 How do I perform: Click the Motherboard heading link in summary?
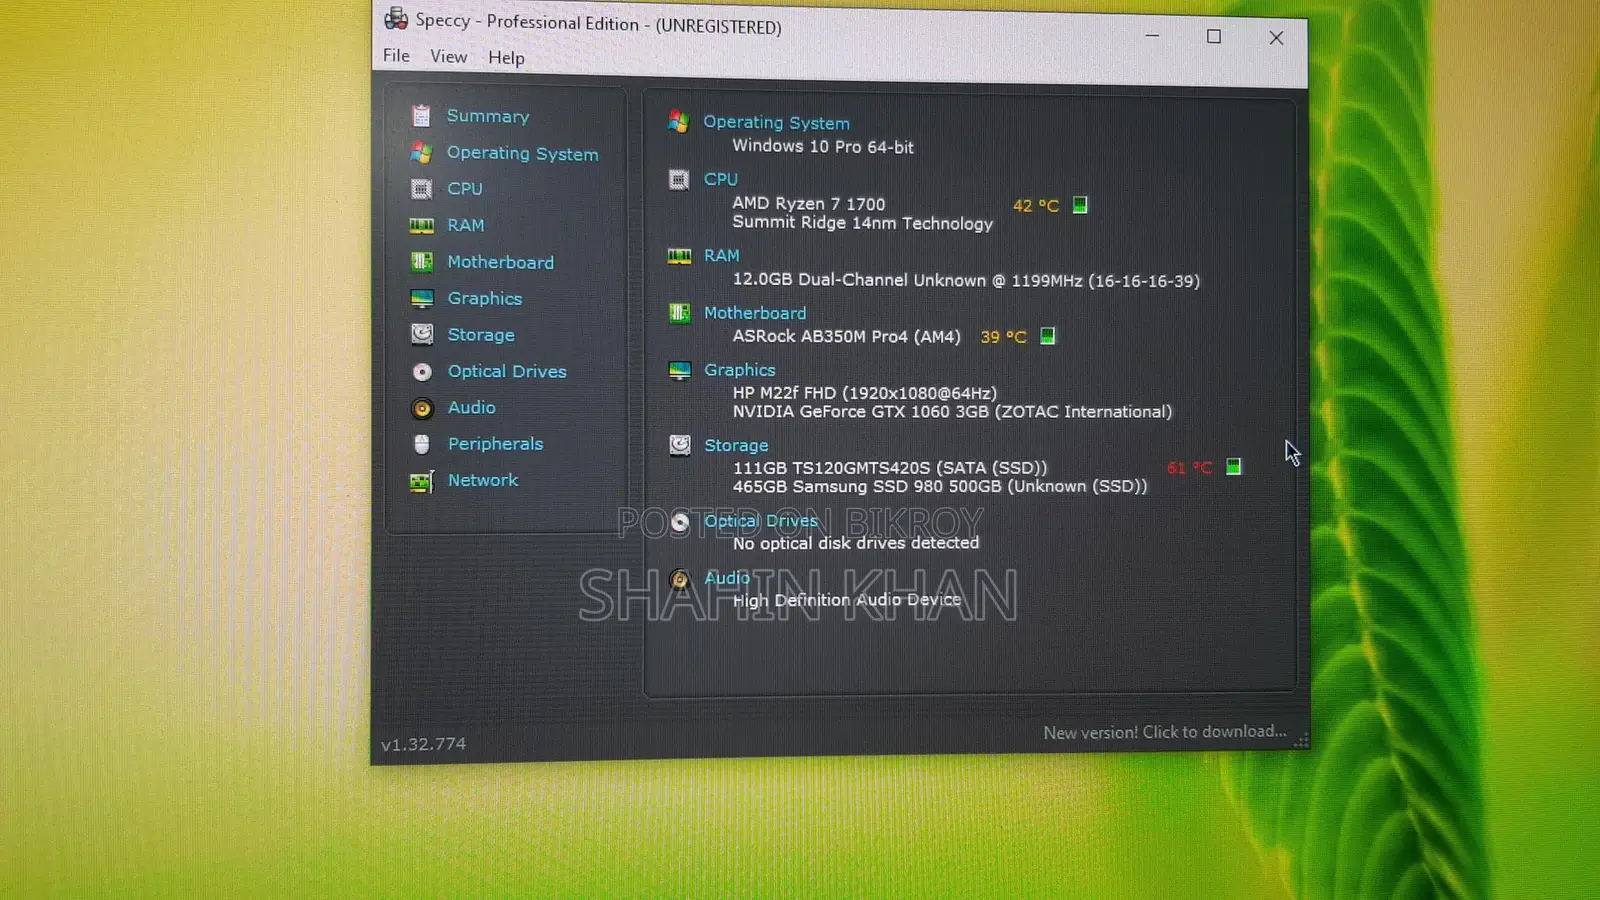tap(755, 313)
